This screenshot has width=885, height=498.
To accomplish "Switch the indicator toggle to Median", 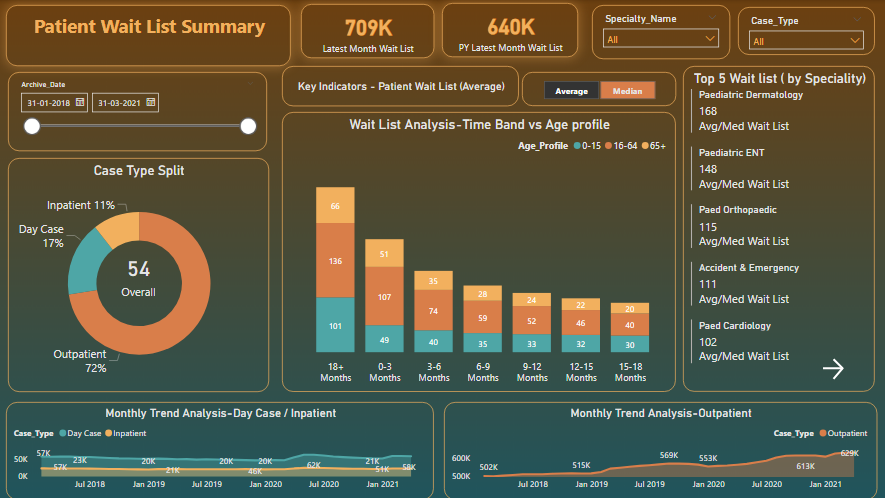I will (627, 91).
